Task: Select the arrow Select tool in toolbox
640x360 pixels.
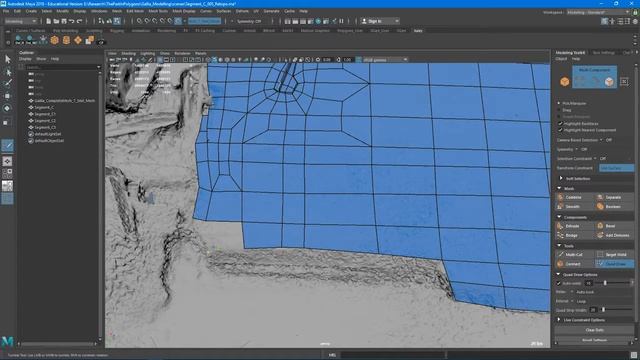Action: 8,59
